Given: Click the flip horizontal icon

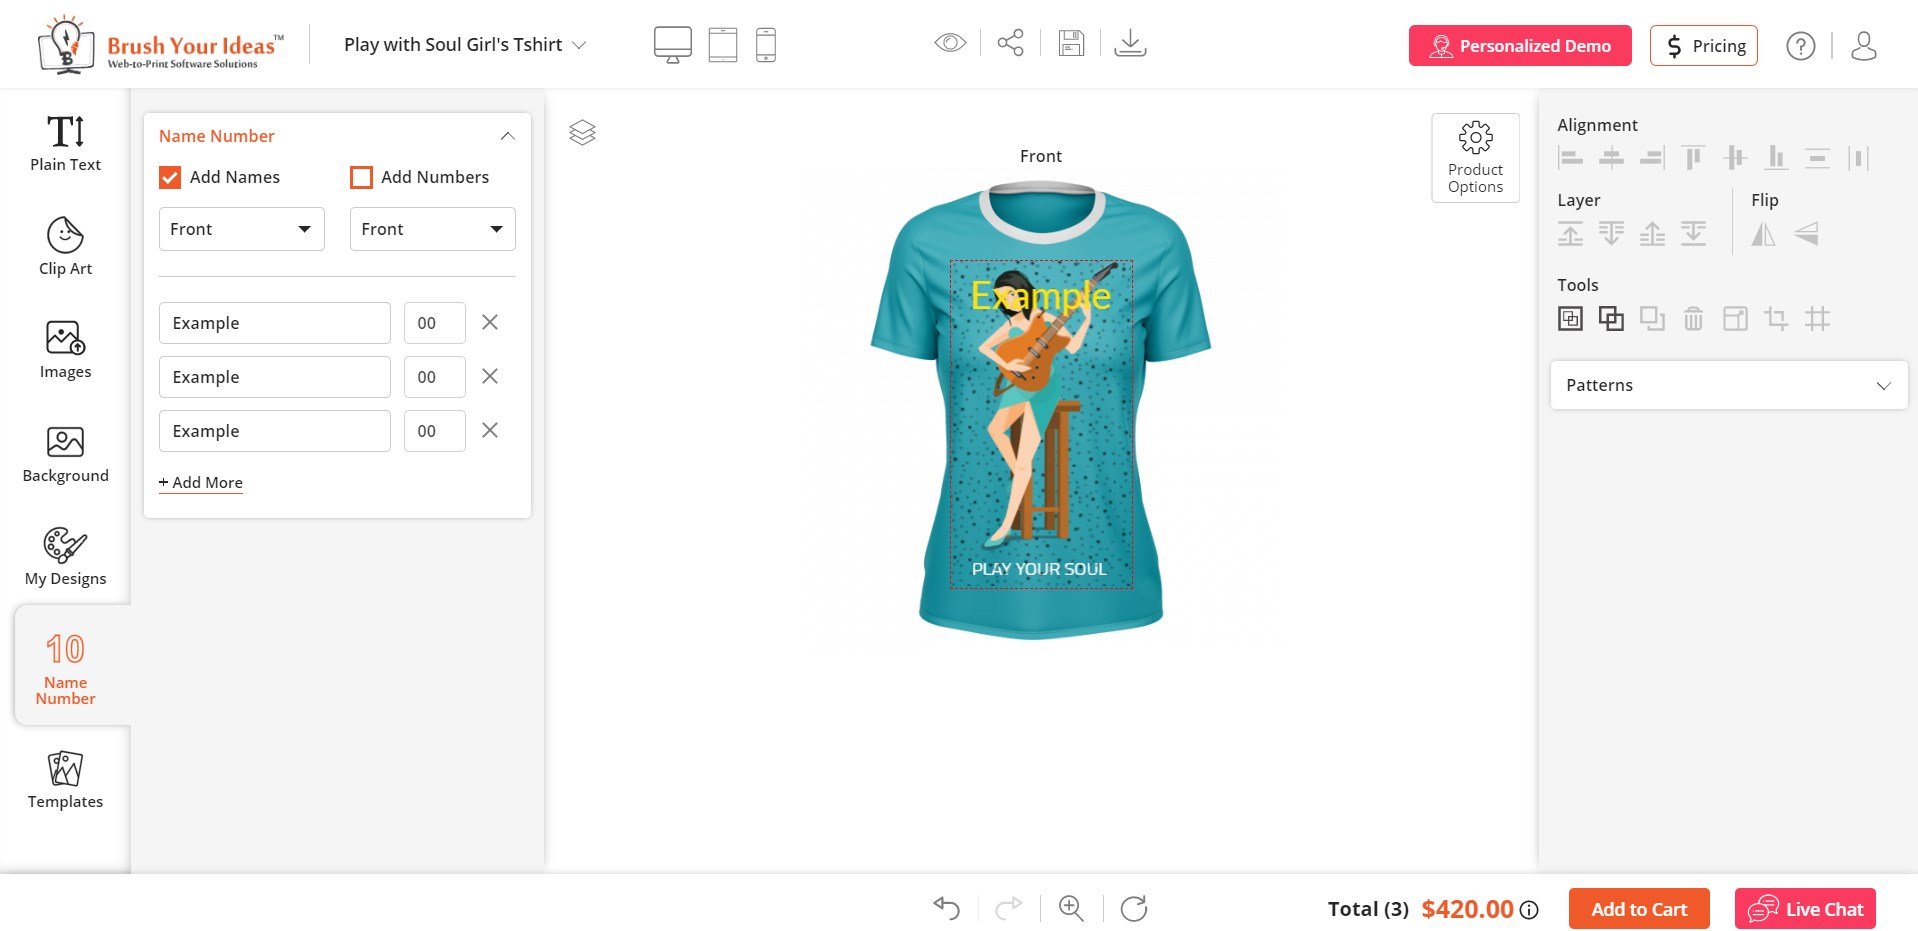Looking at the screenshot, I should 1764,234.
